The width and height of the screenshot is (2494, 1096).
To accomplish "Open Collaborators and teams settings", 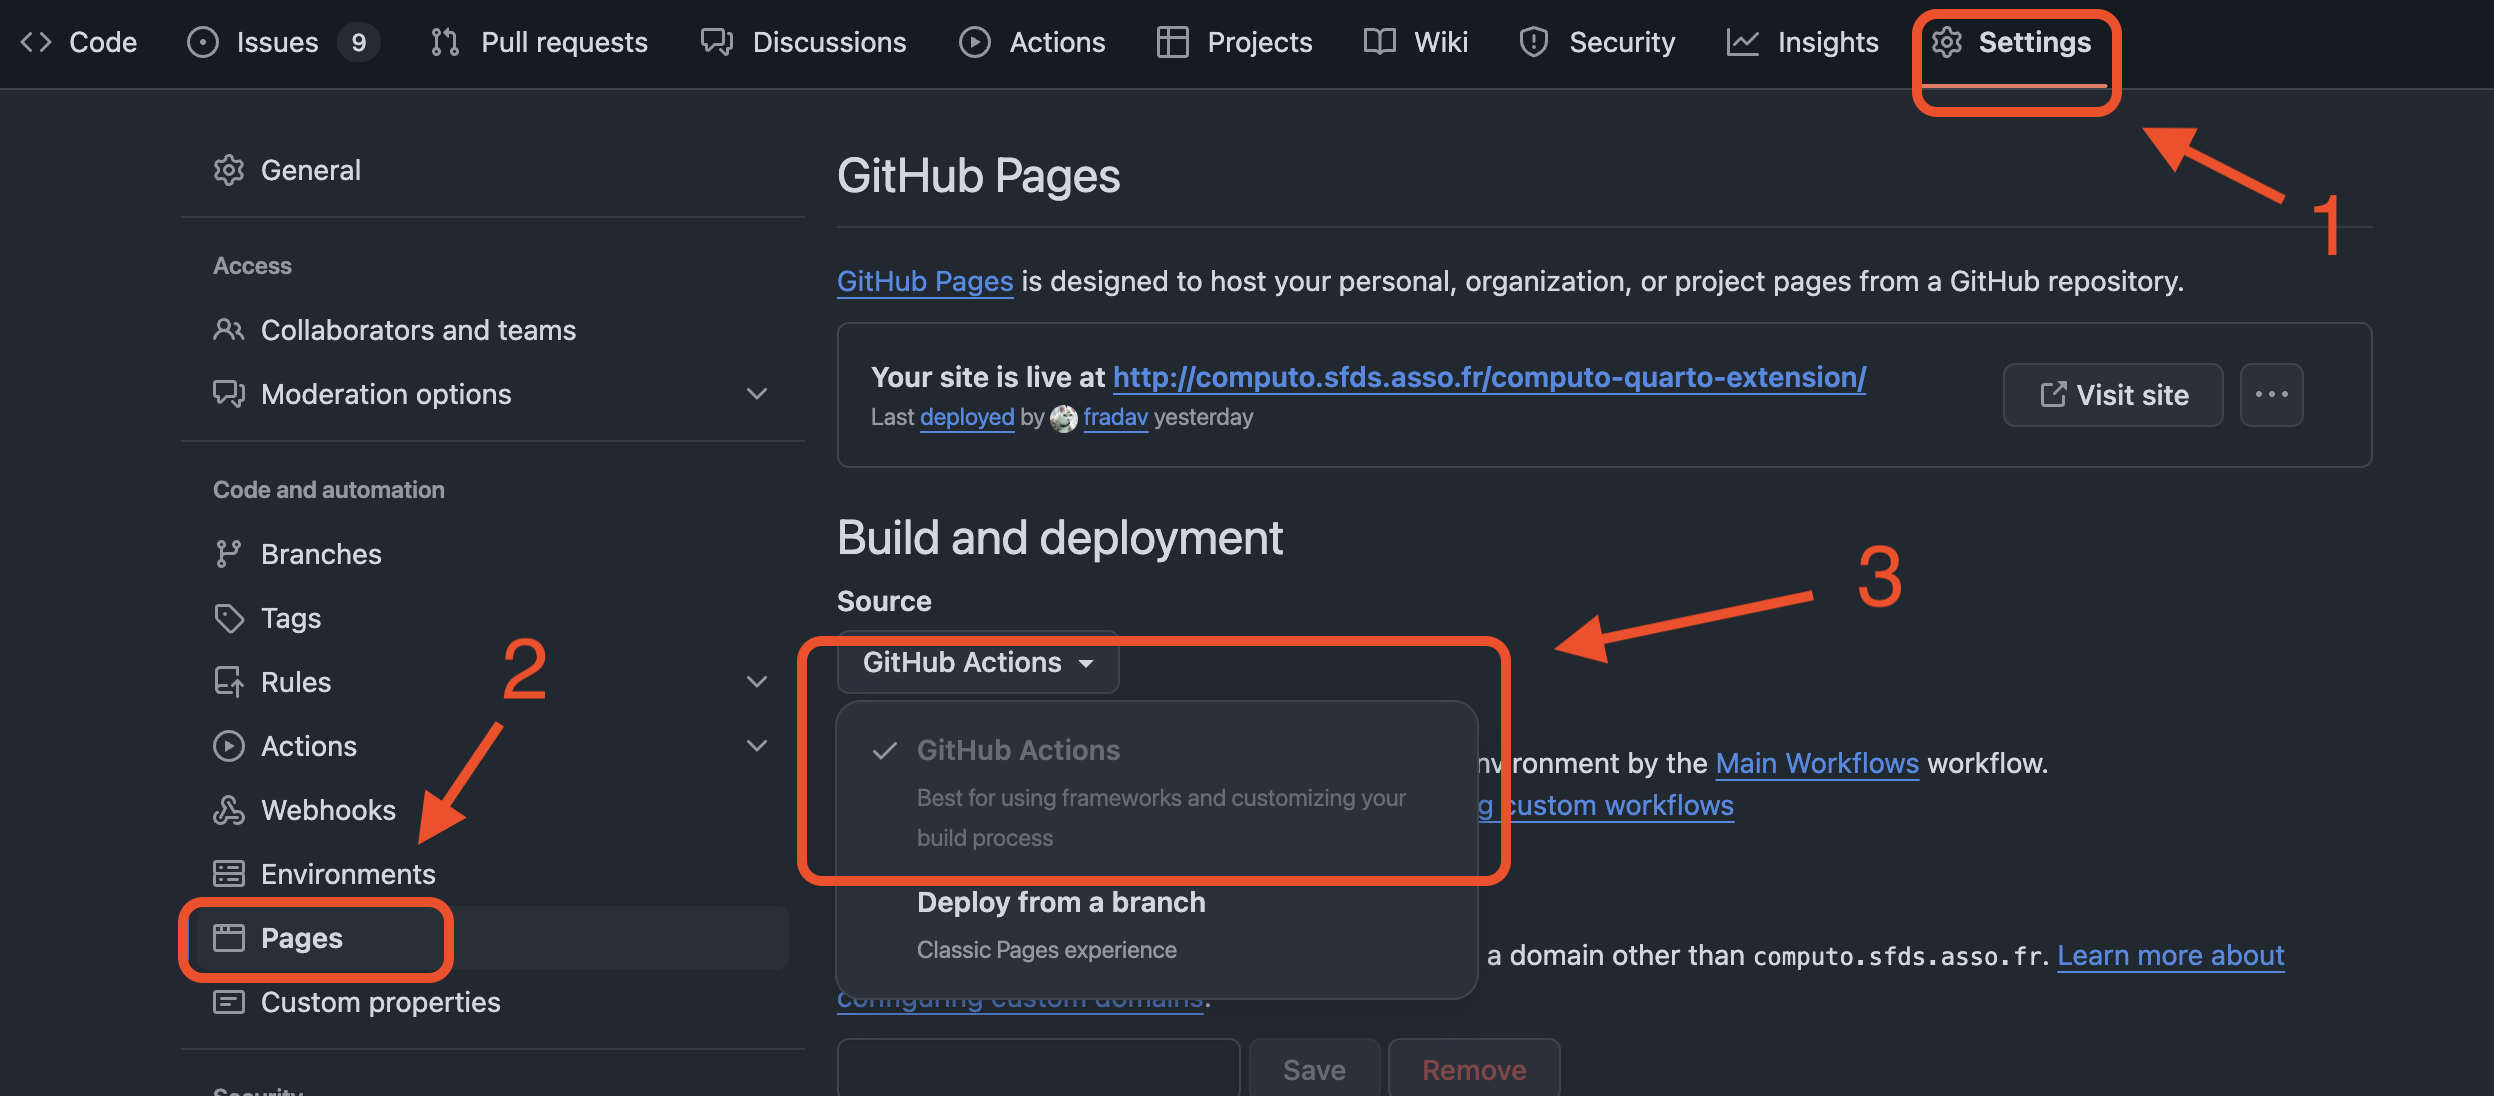I will click(493, 330).
